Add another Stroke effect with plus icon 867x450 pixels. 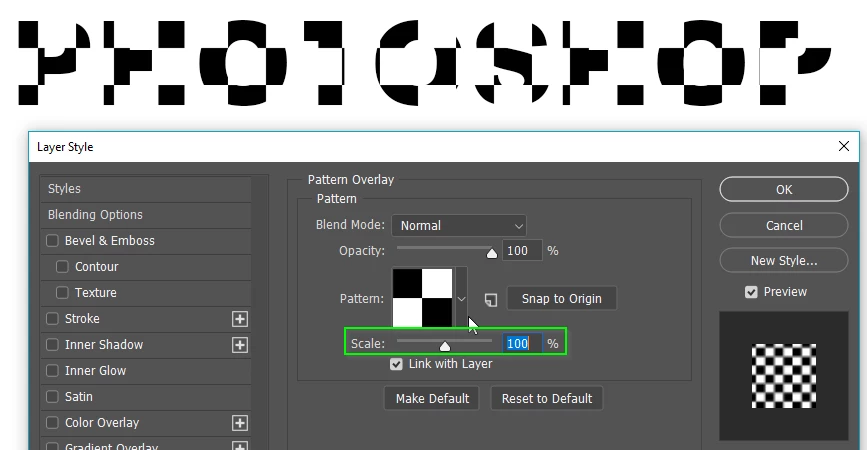pyautogui.click(x=239, y=319)
